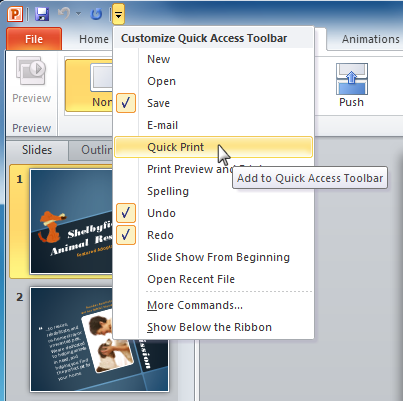Select slide 1 thumbnail with dog
This screenshot has height=401, width=403.
click(x=72, y=221)
